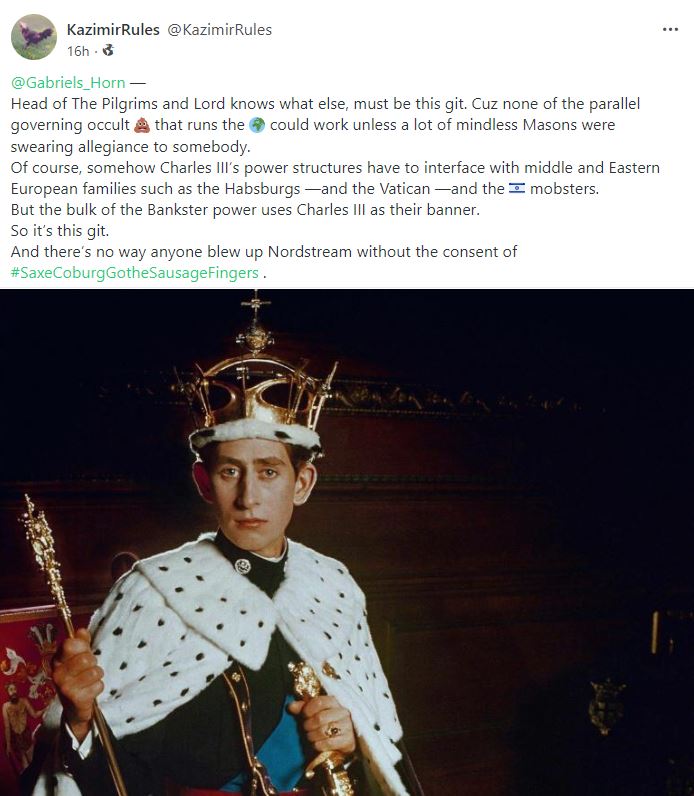Click the line "So it's this git."
Image resolution: width=694 pixels, height=796 pixels.
60,230
